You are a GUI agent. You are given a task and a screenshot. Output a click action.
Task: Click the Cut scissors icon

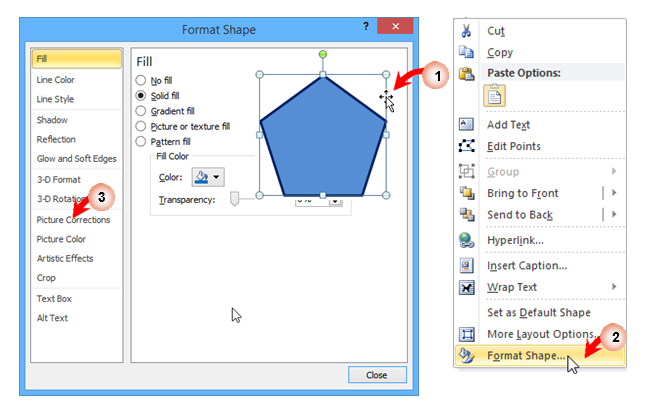point(466,31)
